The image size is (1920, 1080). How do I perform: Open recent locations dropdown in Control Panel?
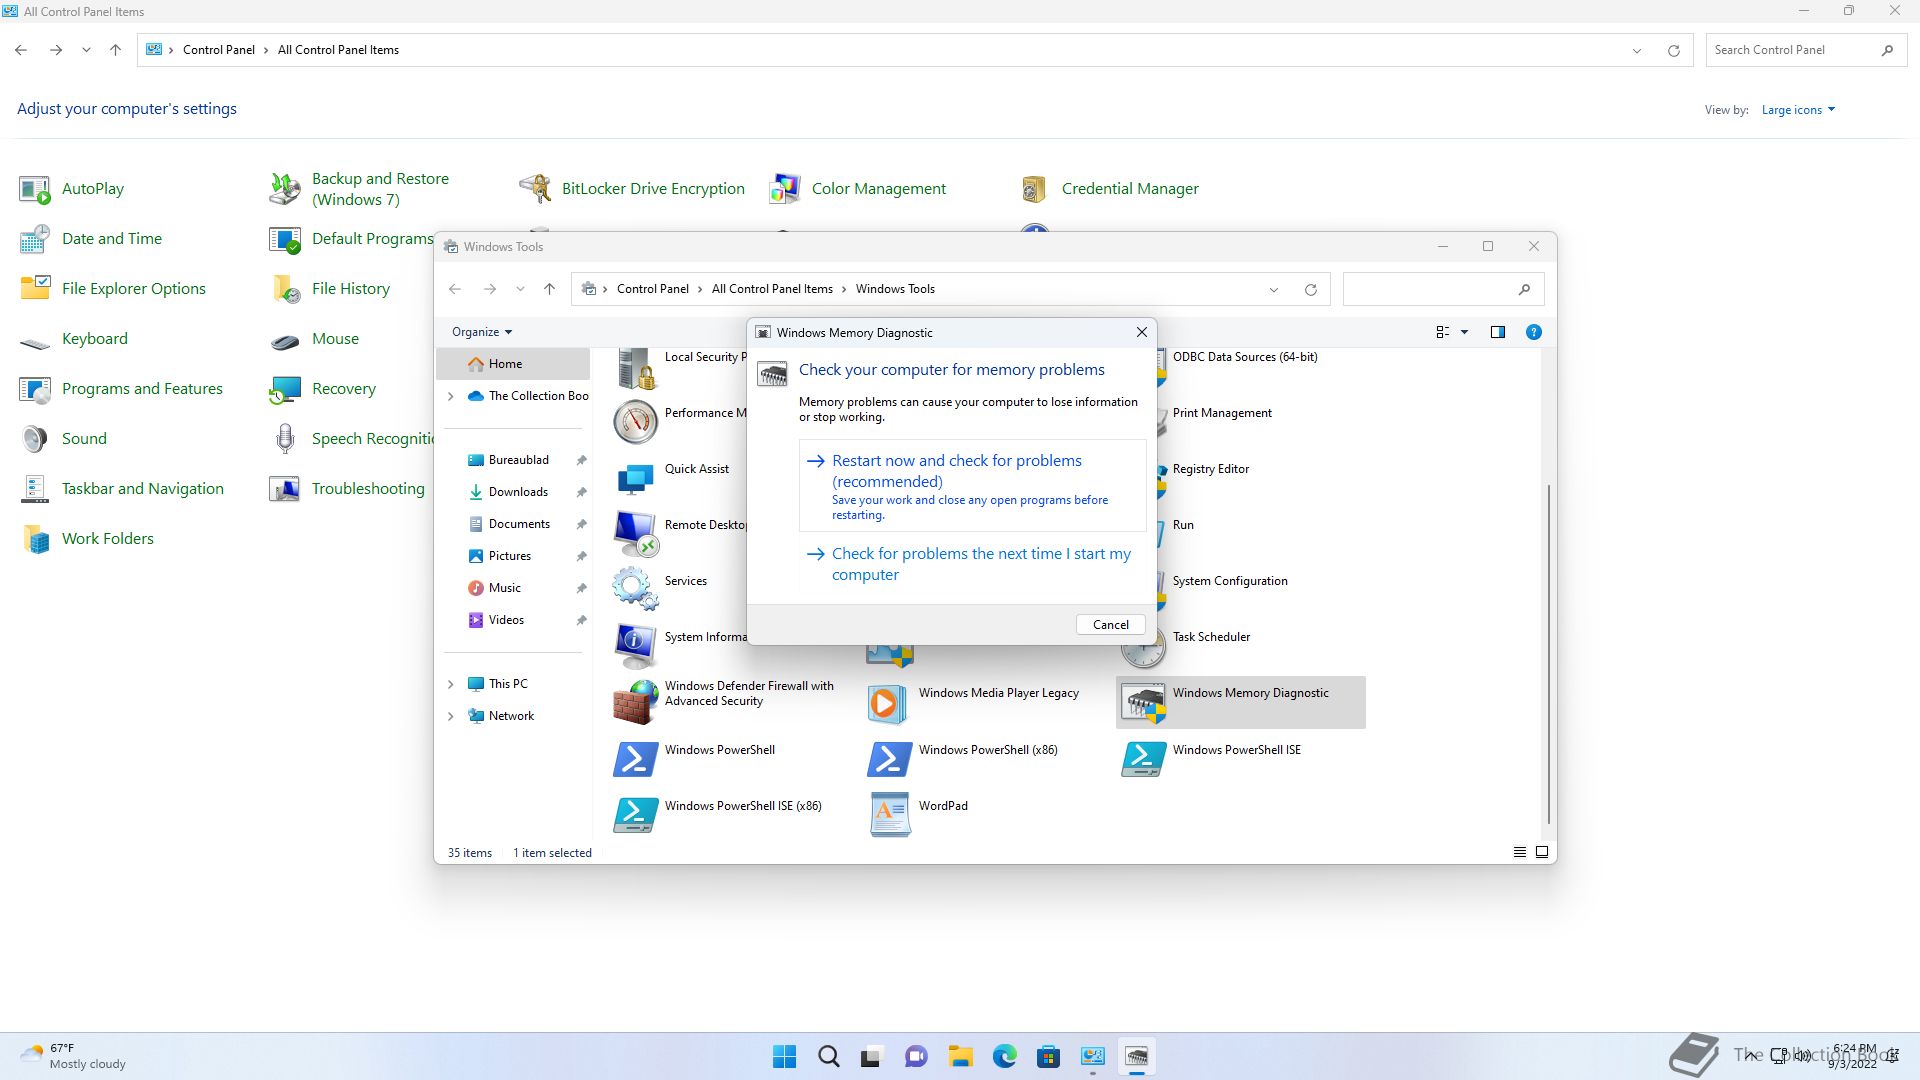(x=86, y=50)
